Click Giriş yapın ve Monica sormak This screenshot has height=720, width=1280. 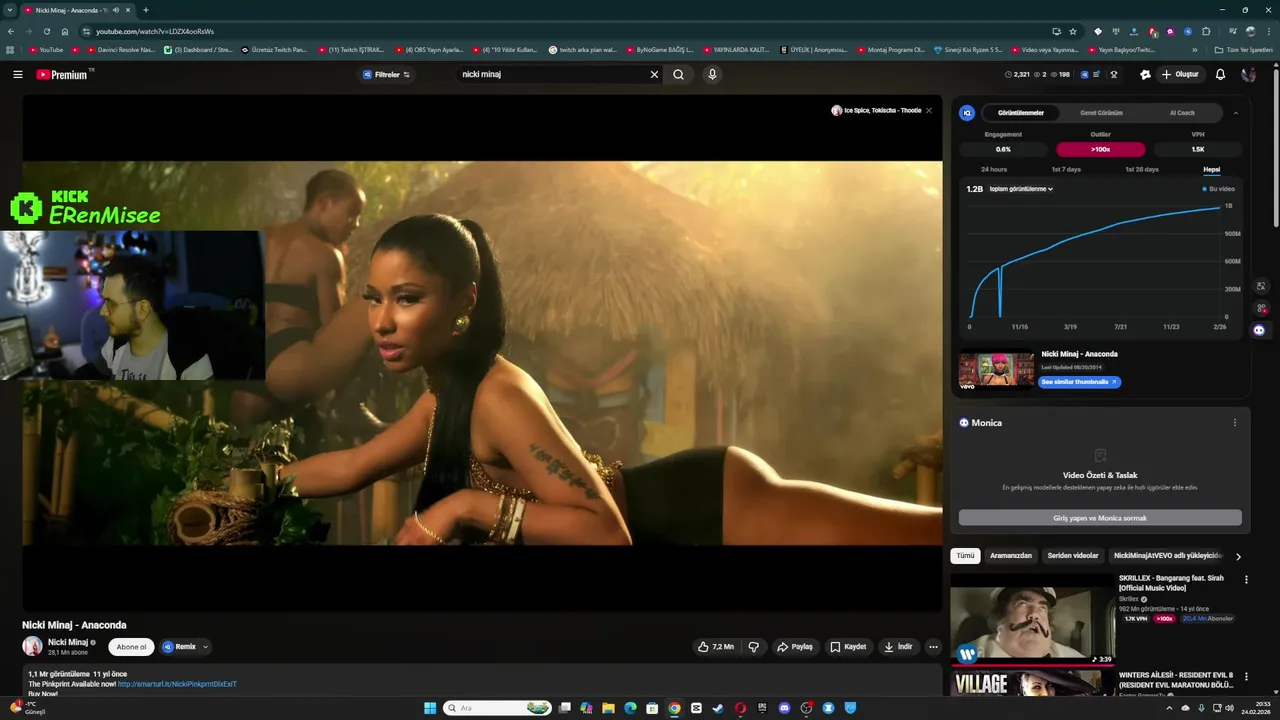(x=1100, y=518)
